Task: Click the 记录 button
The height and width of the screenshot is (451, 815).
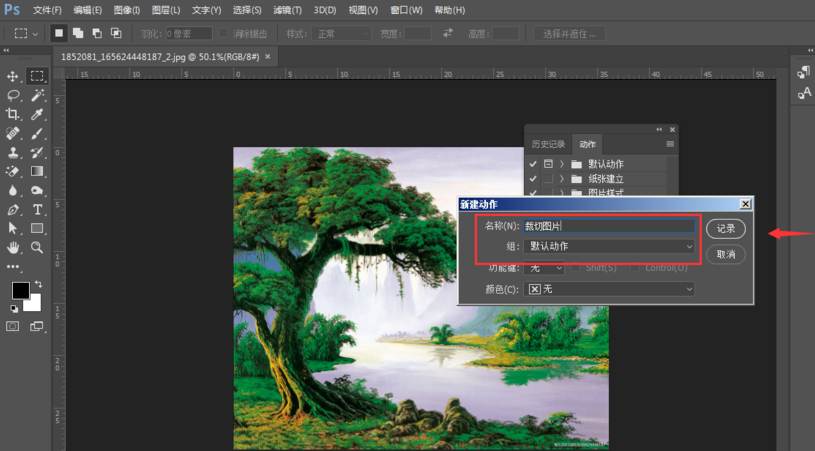Action: pos(726,229)
